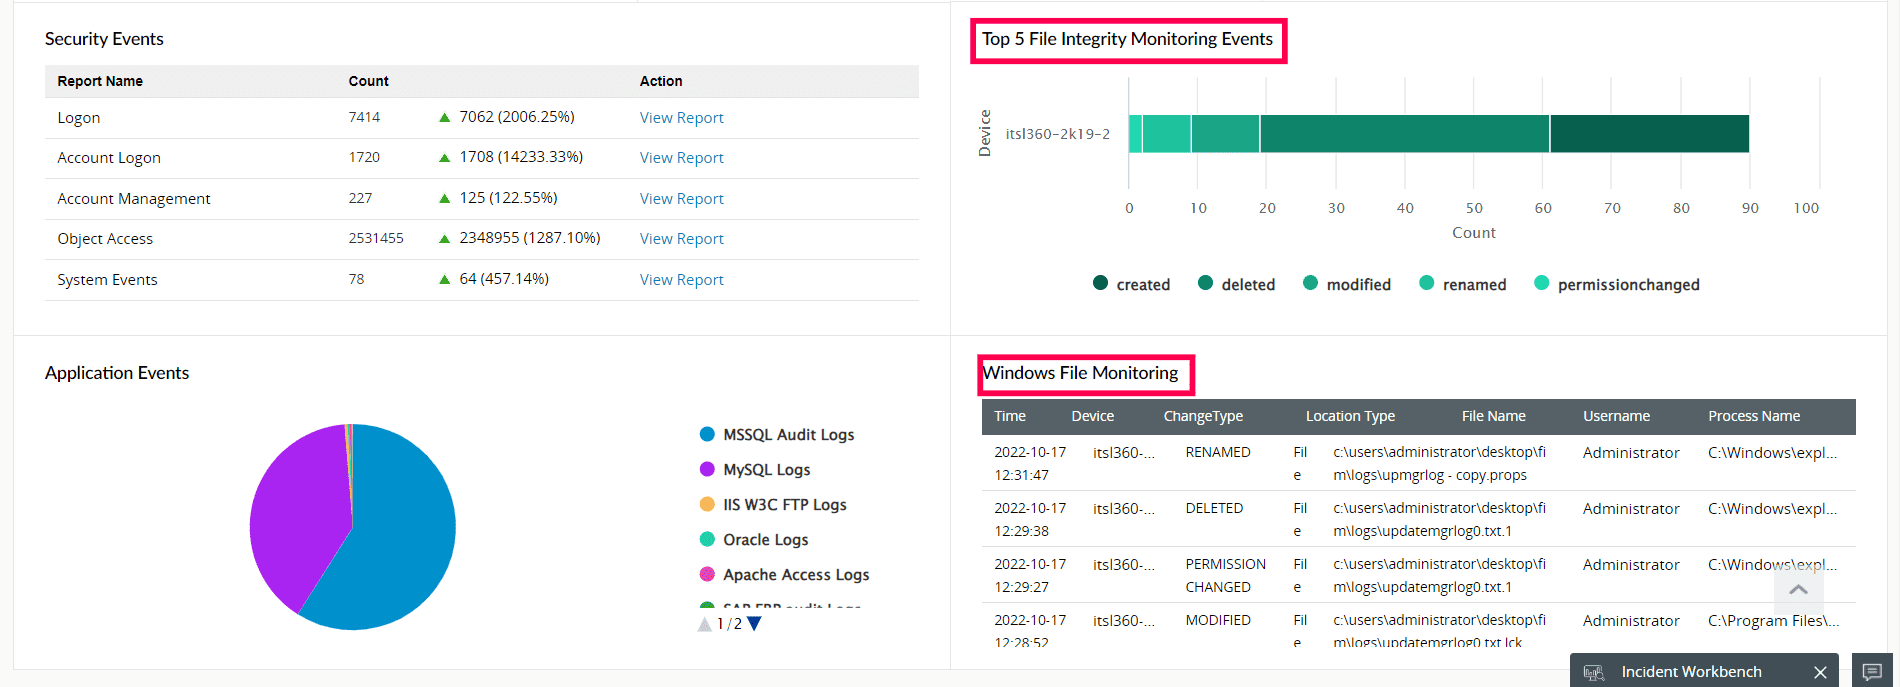The width and height of the screenshot is (1900, 687).
Task: Select the Process Name column header
Action: click(x=1754, y=416)
